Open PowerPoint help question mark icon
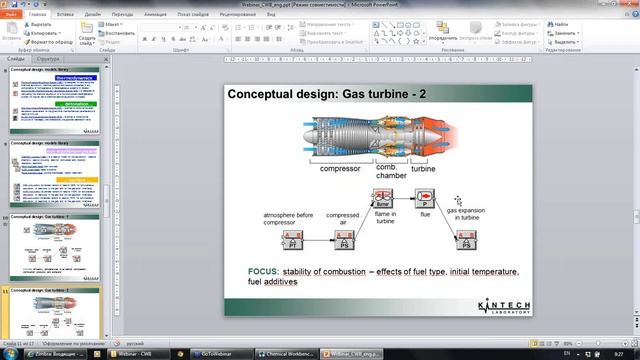Viewport: 640px width, 360px height. [635, 14]
